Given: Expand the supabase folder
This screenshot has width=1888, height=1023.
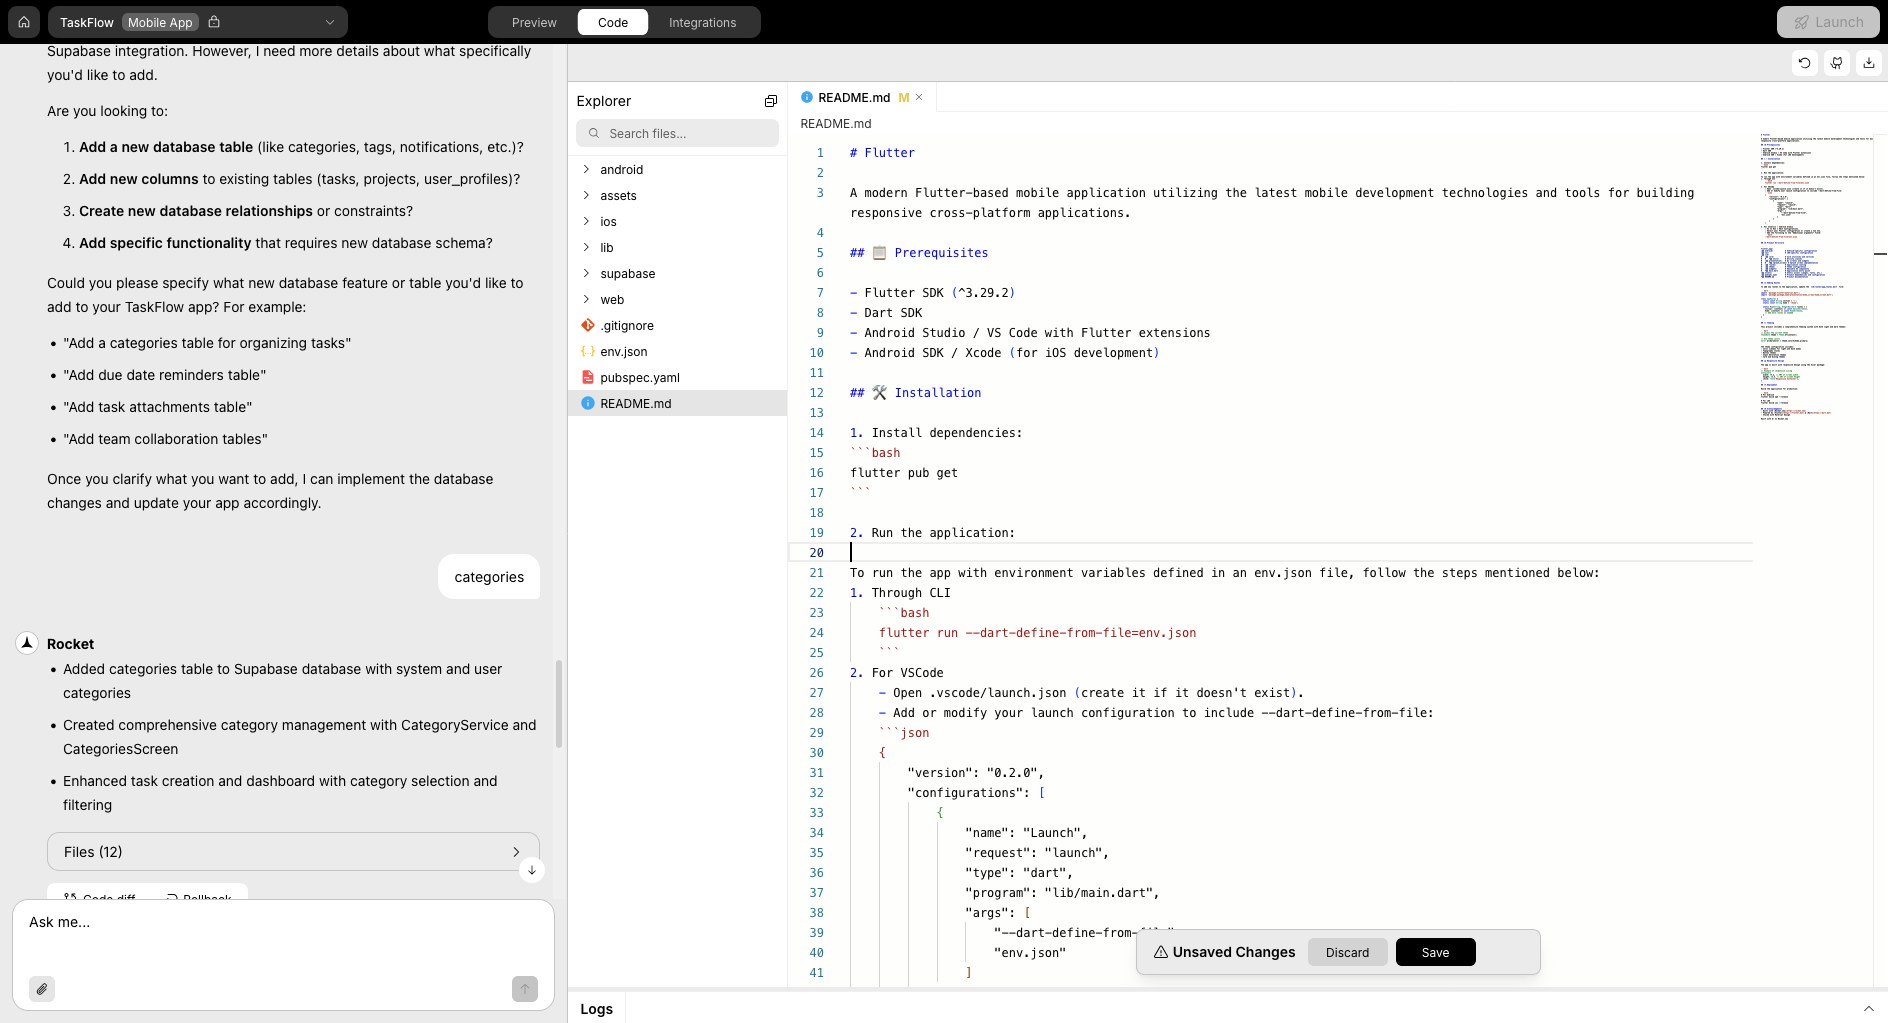Looking at the screenshot, I should (586, 273).
